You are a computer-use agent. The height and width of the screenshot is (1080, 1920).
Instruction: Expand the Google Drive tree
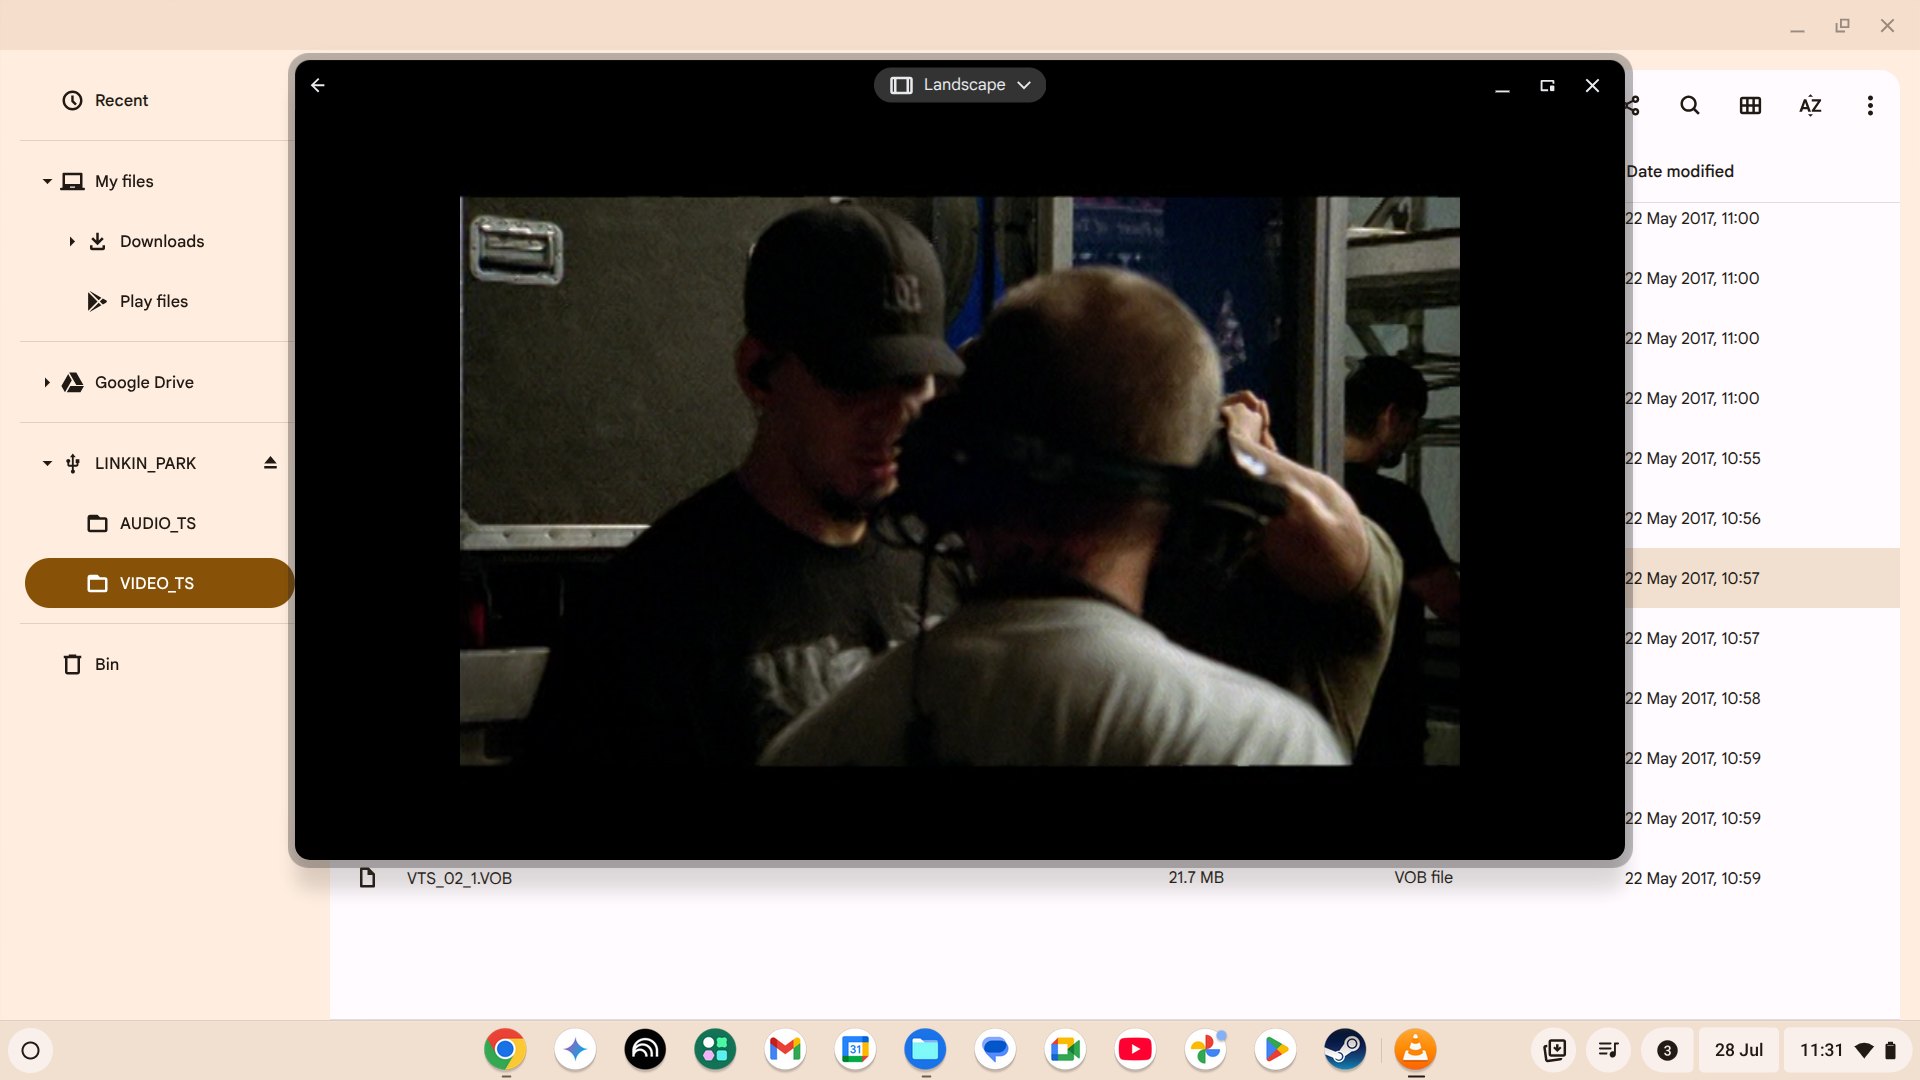pos(47,382)
